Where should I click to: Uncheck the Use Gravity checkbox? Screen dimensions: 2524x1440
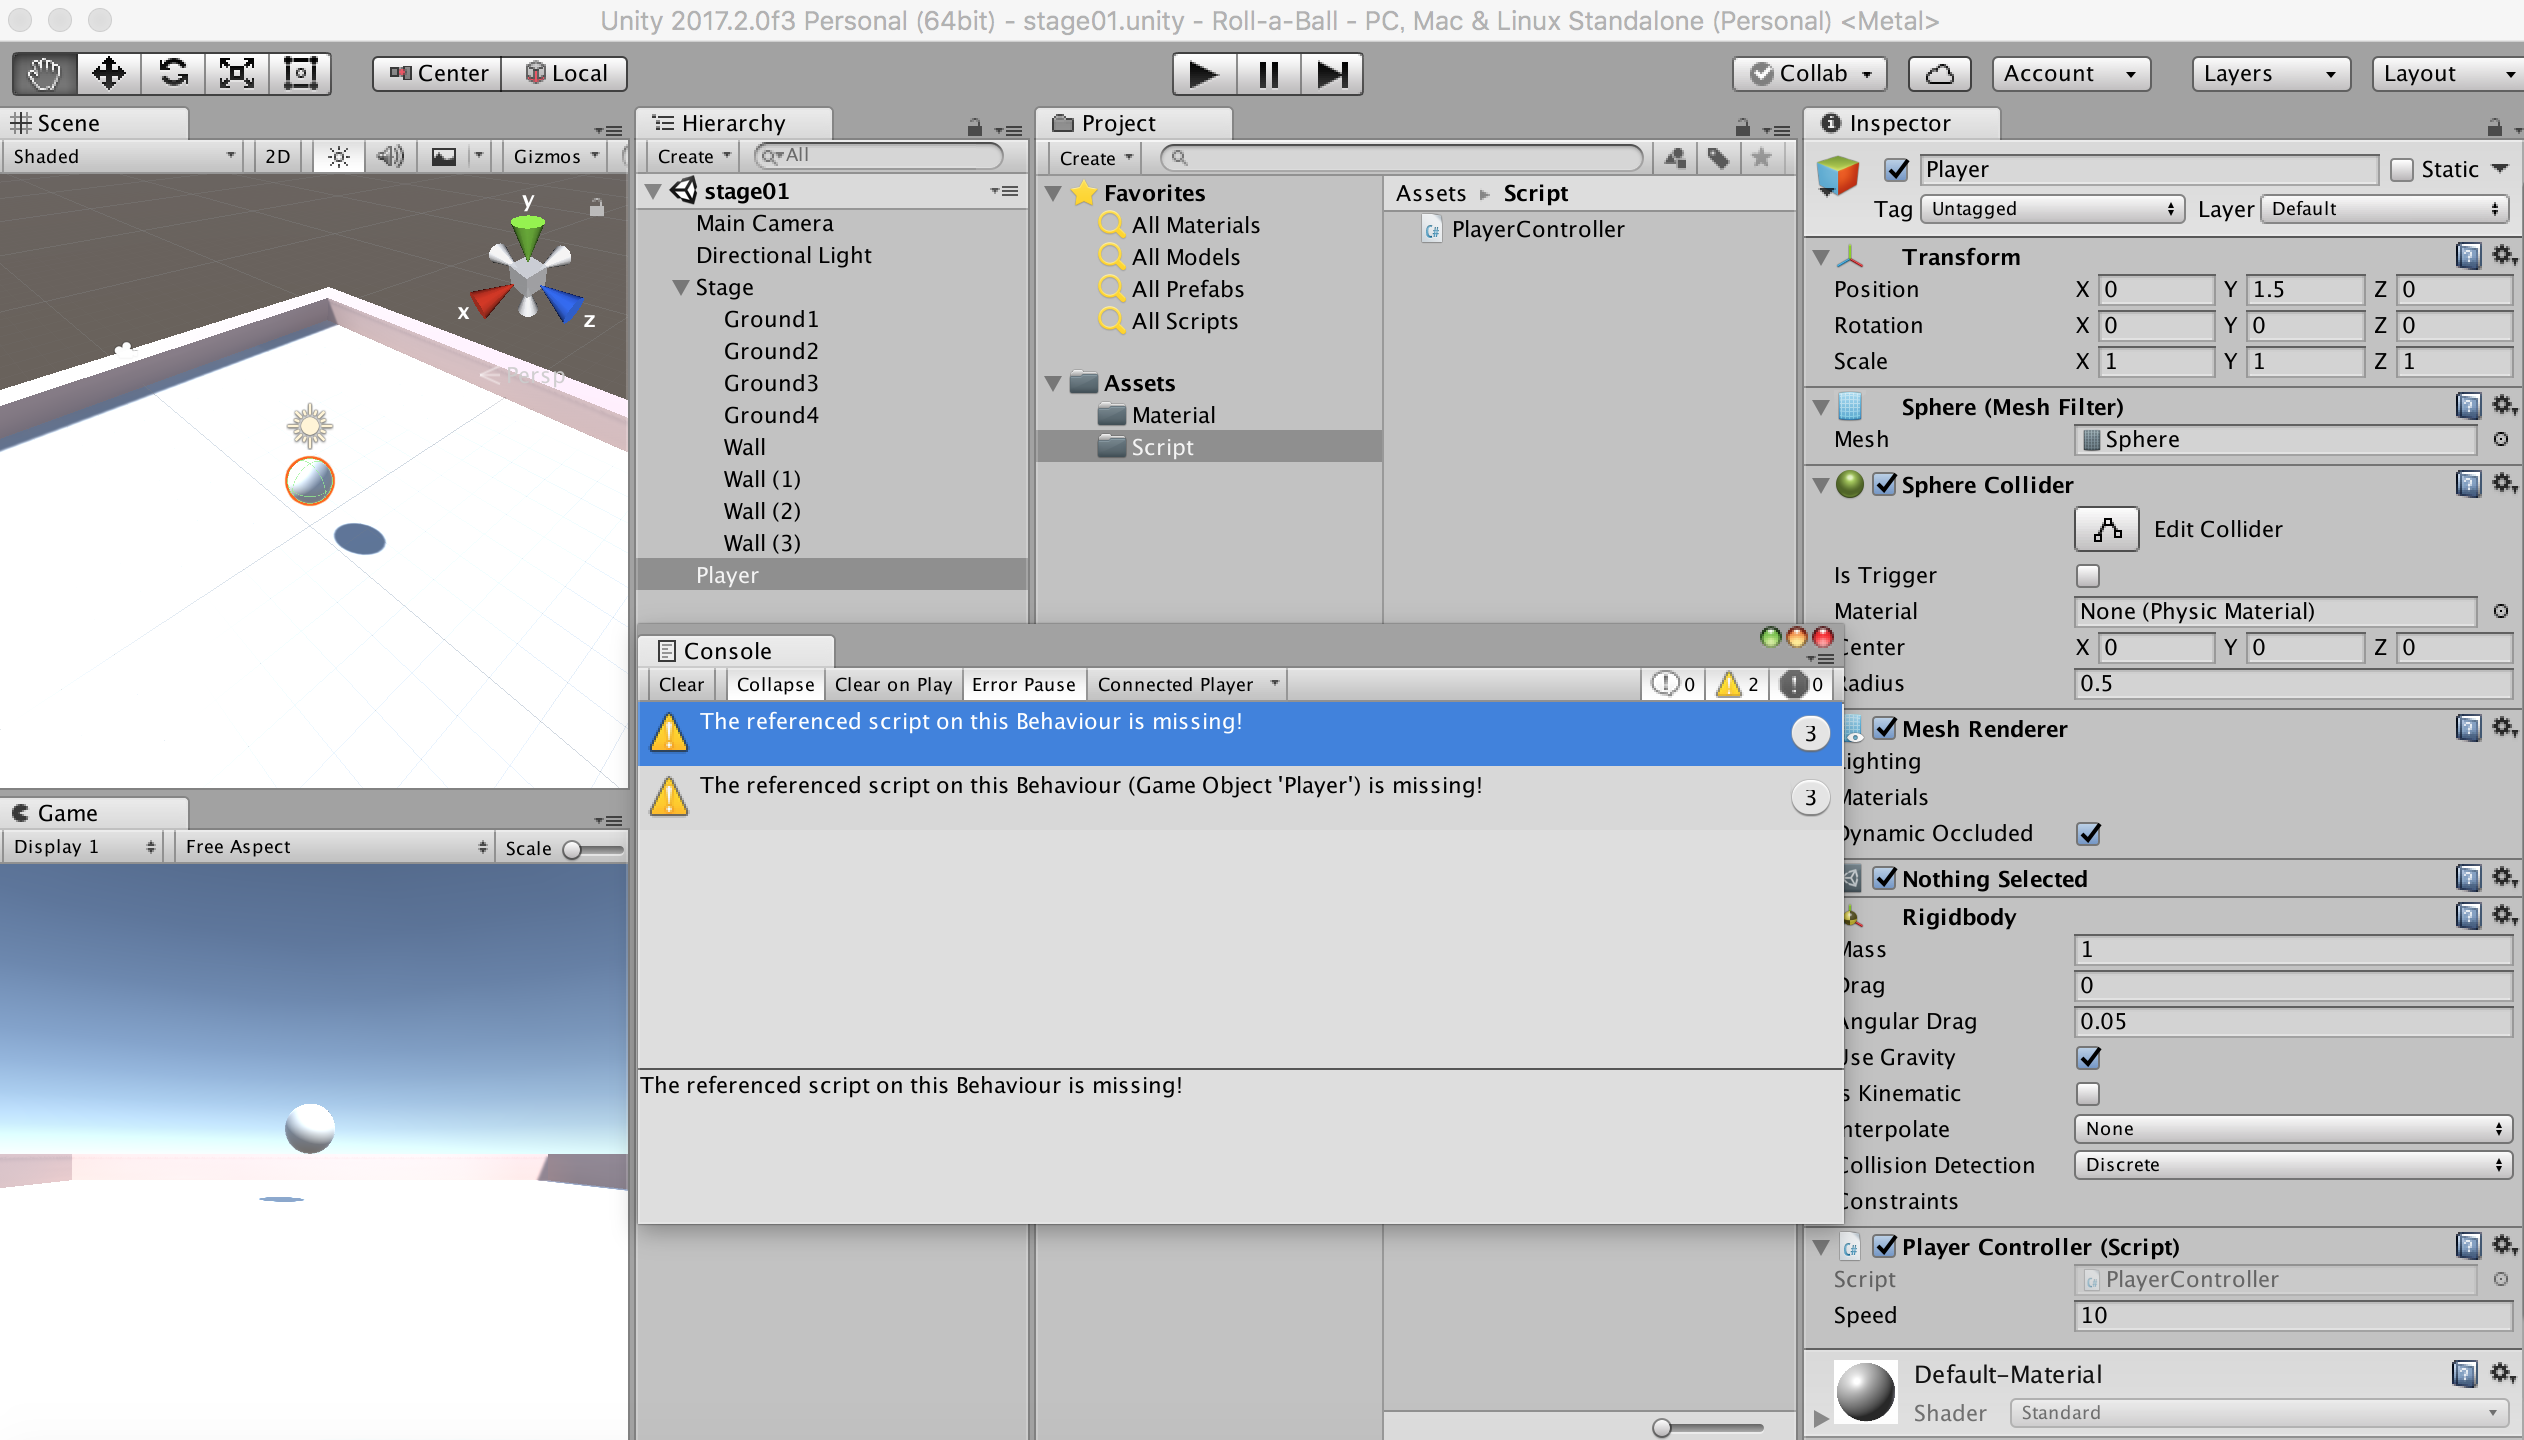click(x=2088, y=1057)
